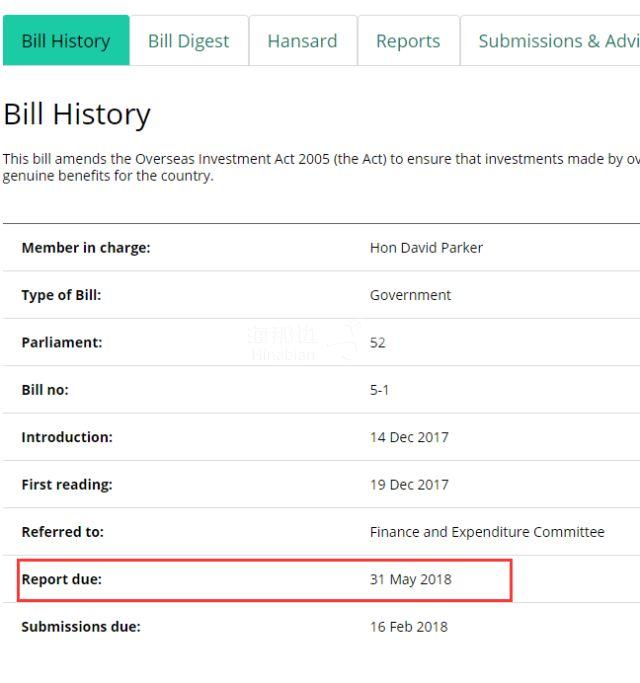Click Submissions due date 16 Feb 2018
640x683 pixels.
click(409, 627)
